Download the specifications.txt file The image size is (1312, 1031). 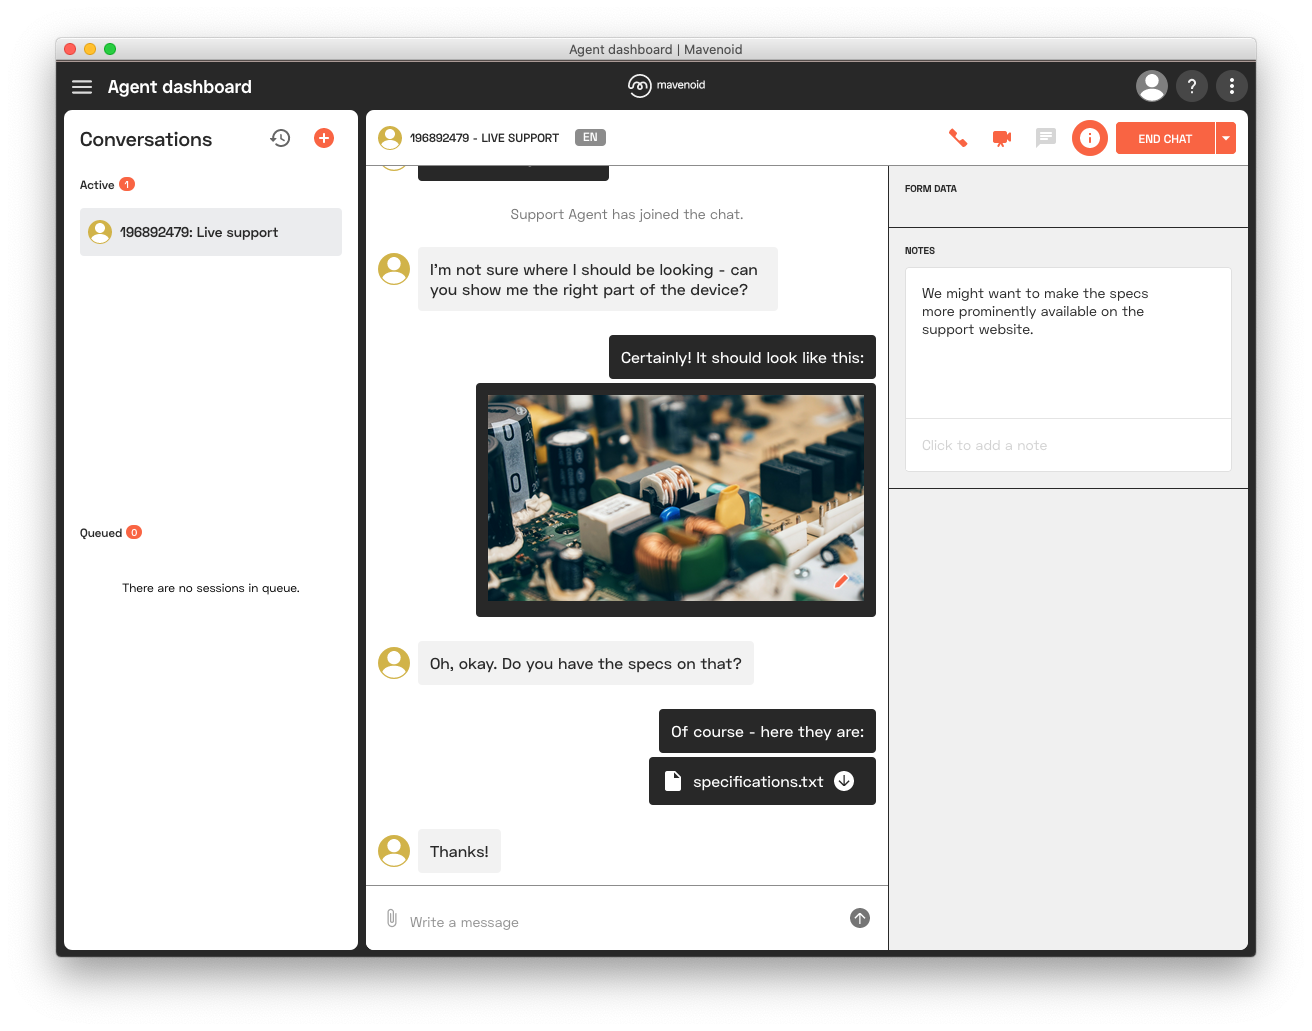[x=844, y=781]
